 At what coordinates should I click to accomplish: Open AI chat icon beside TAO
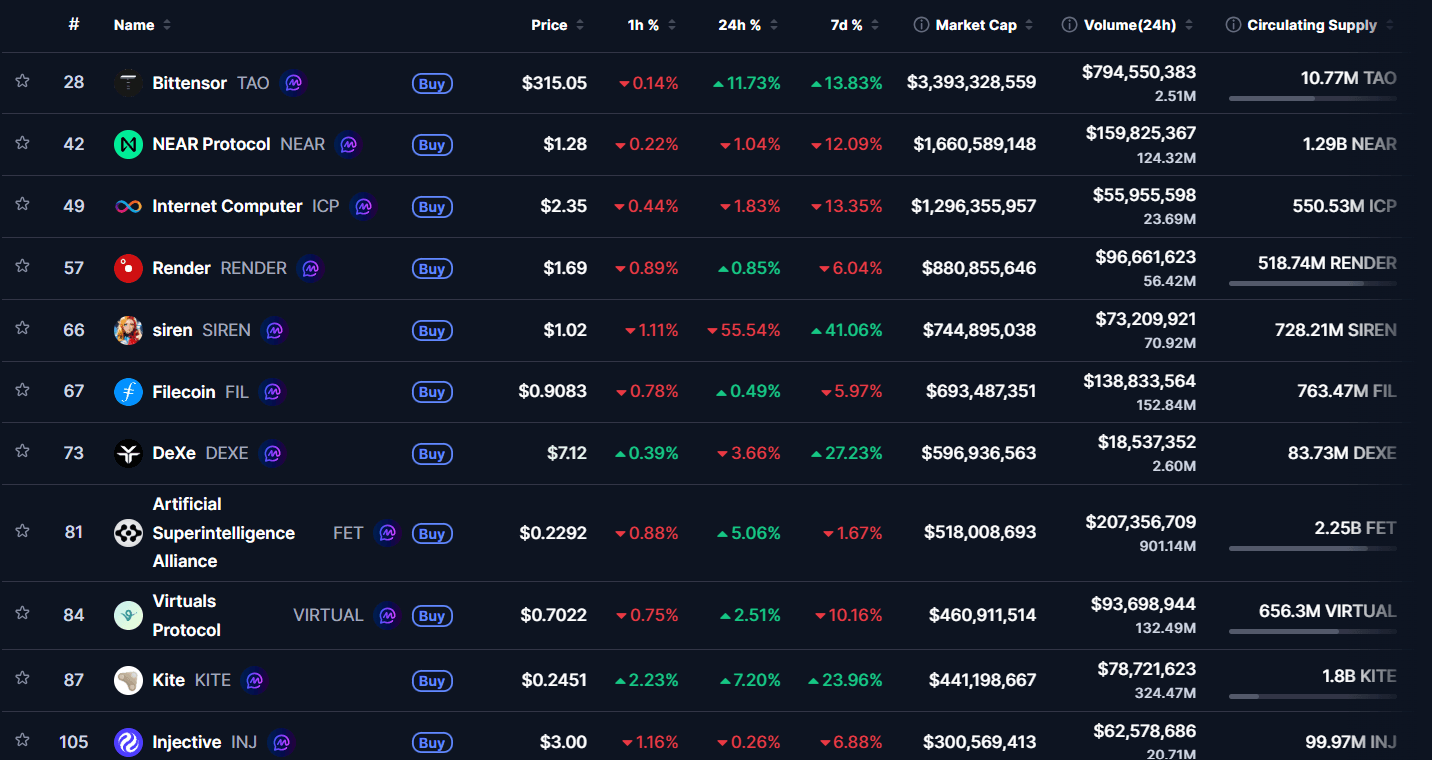coord(293,83)
